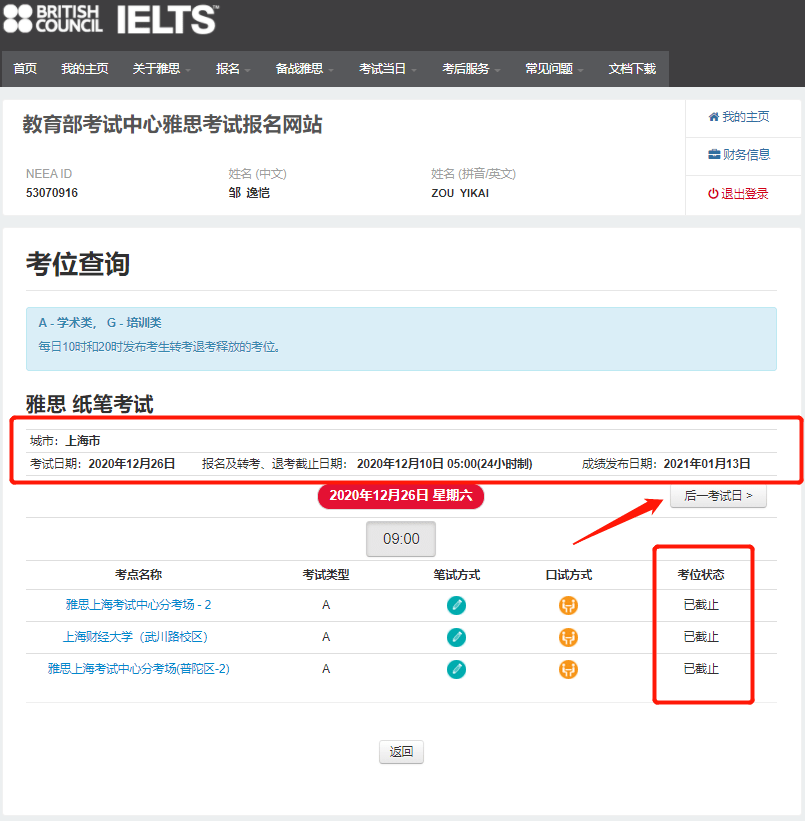This screenshot has width=805, height=821.
Task: Open the 报名 dropdown menu
Action: [x=229, y=69]
